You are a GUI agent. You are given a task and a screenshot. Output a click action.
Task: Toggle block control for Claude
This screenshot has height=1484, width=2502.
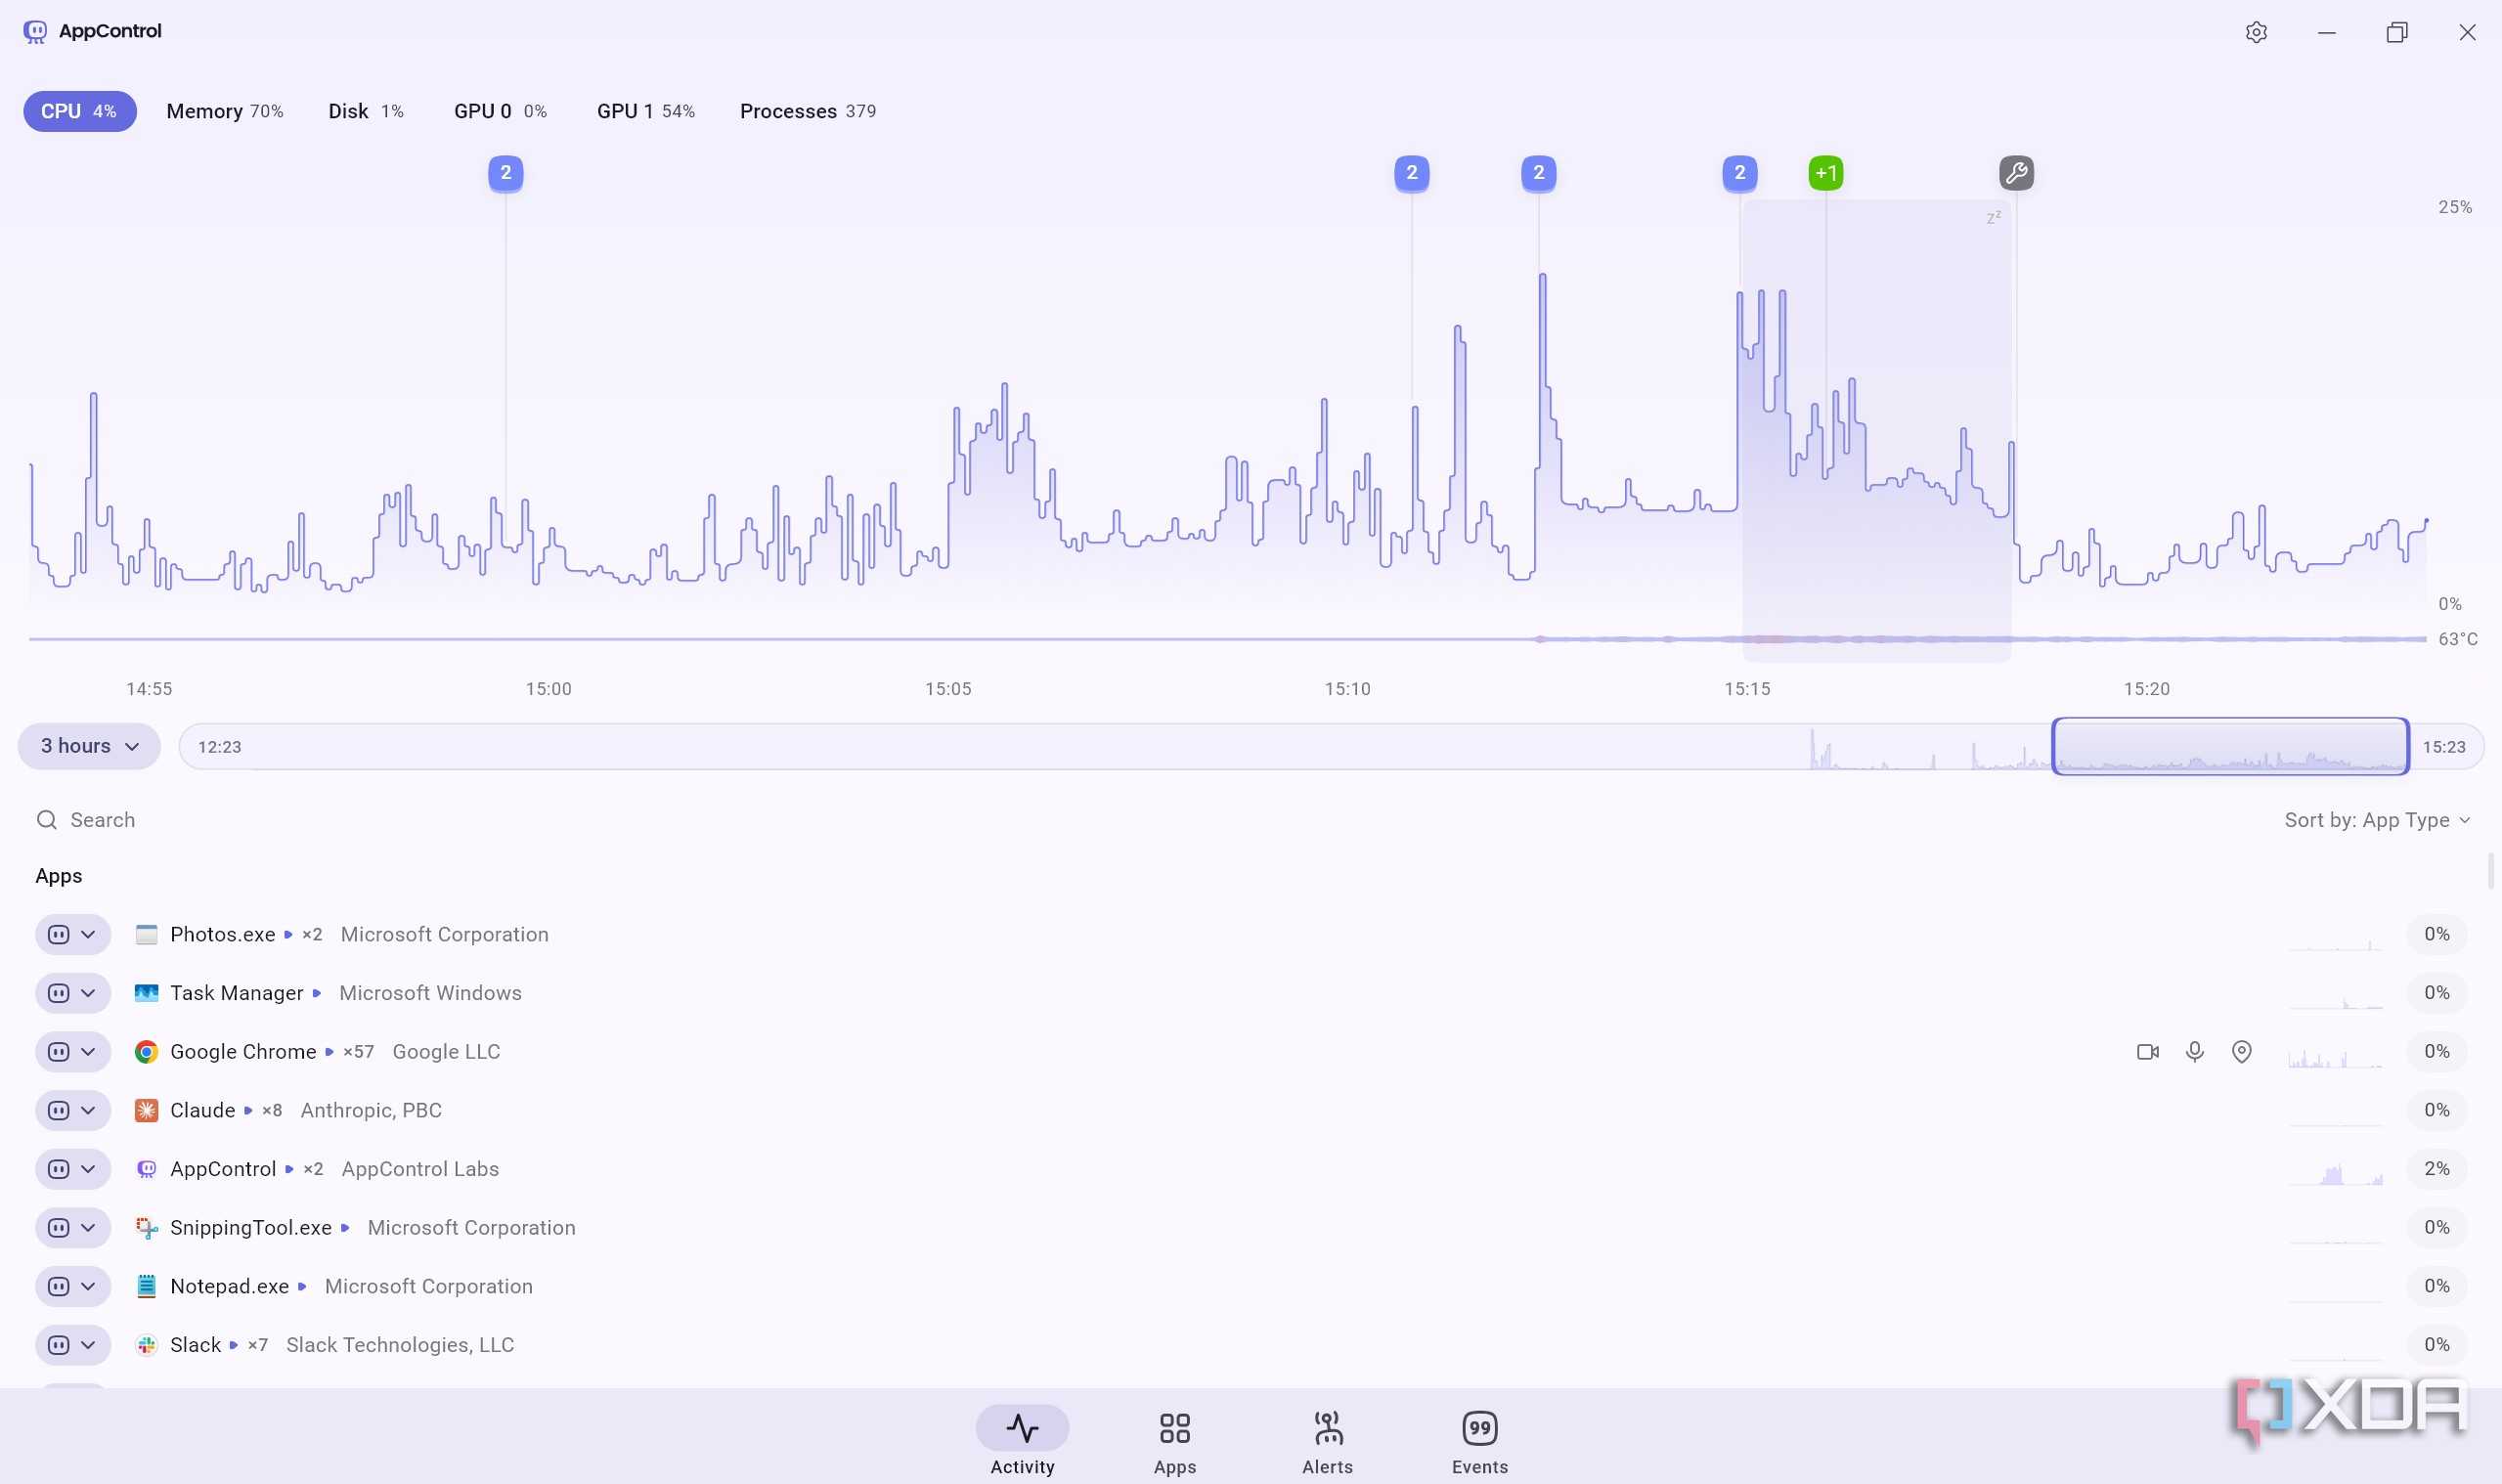tap(59, 1110)
